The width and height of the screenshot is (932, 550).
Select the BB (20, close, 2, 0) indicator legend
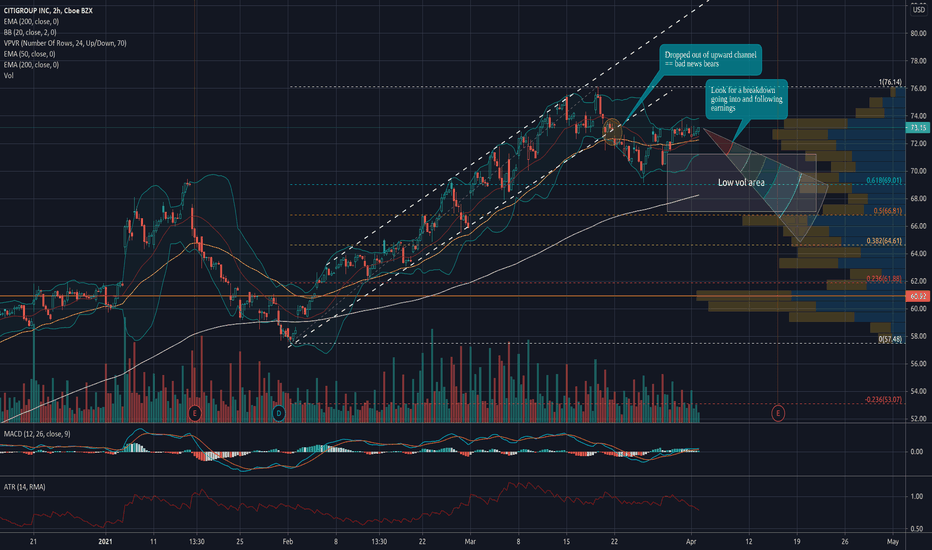pos(30,32)
